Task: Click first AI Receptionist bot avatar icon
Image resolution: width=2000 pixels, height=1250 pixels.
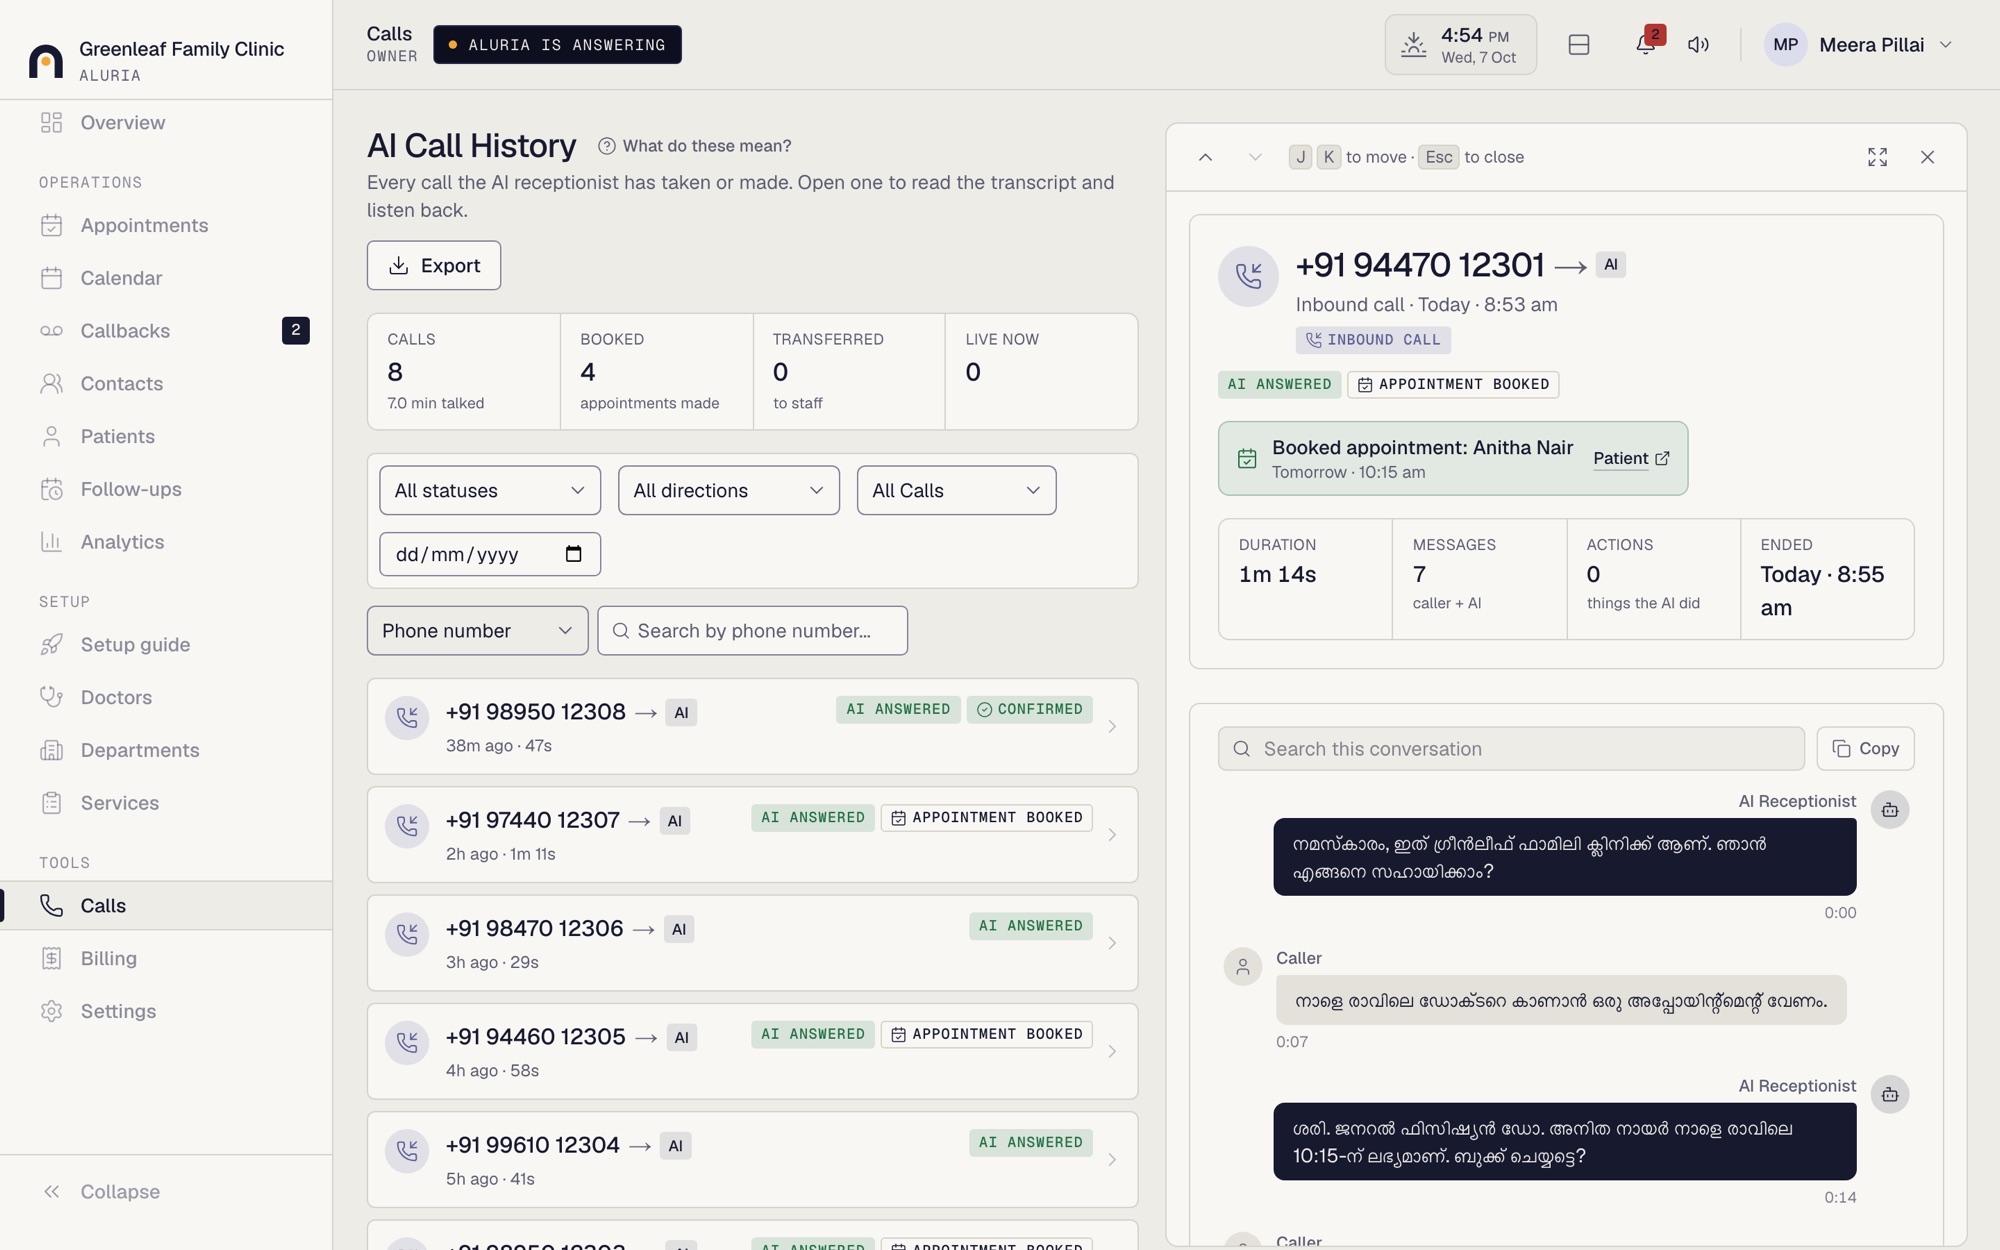Action: pos(1889,810)
